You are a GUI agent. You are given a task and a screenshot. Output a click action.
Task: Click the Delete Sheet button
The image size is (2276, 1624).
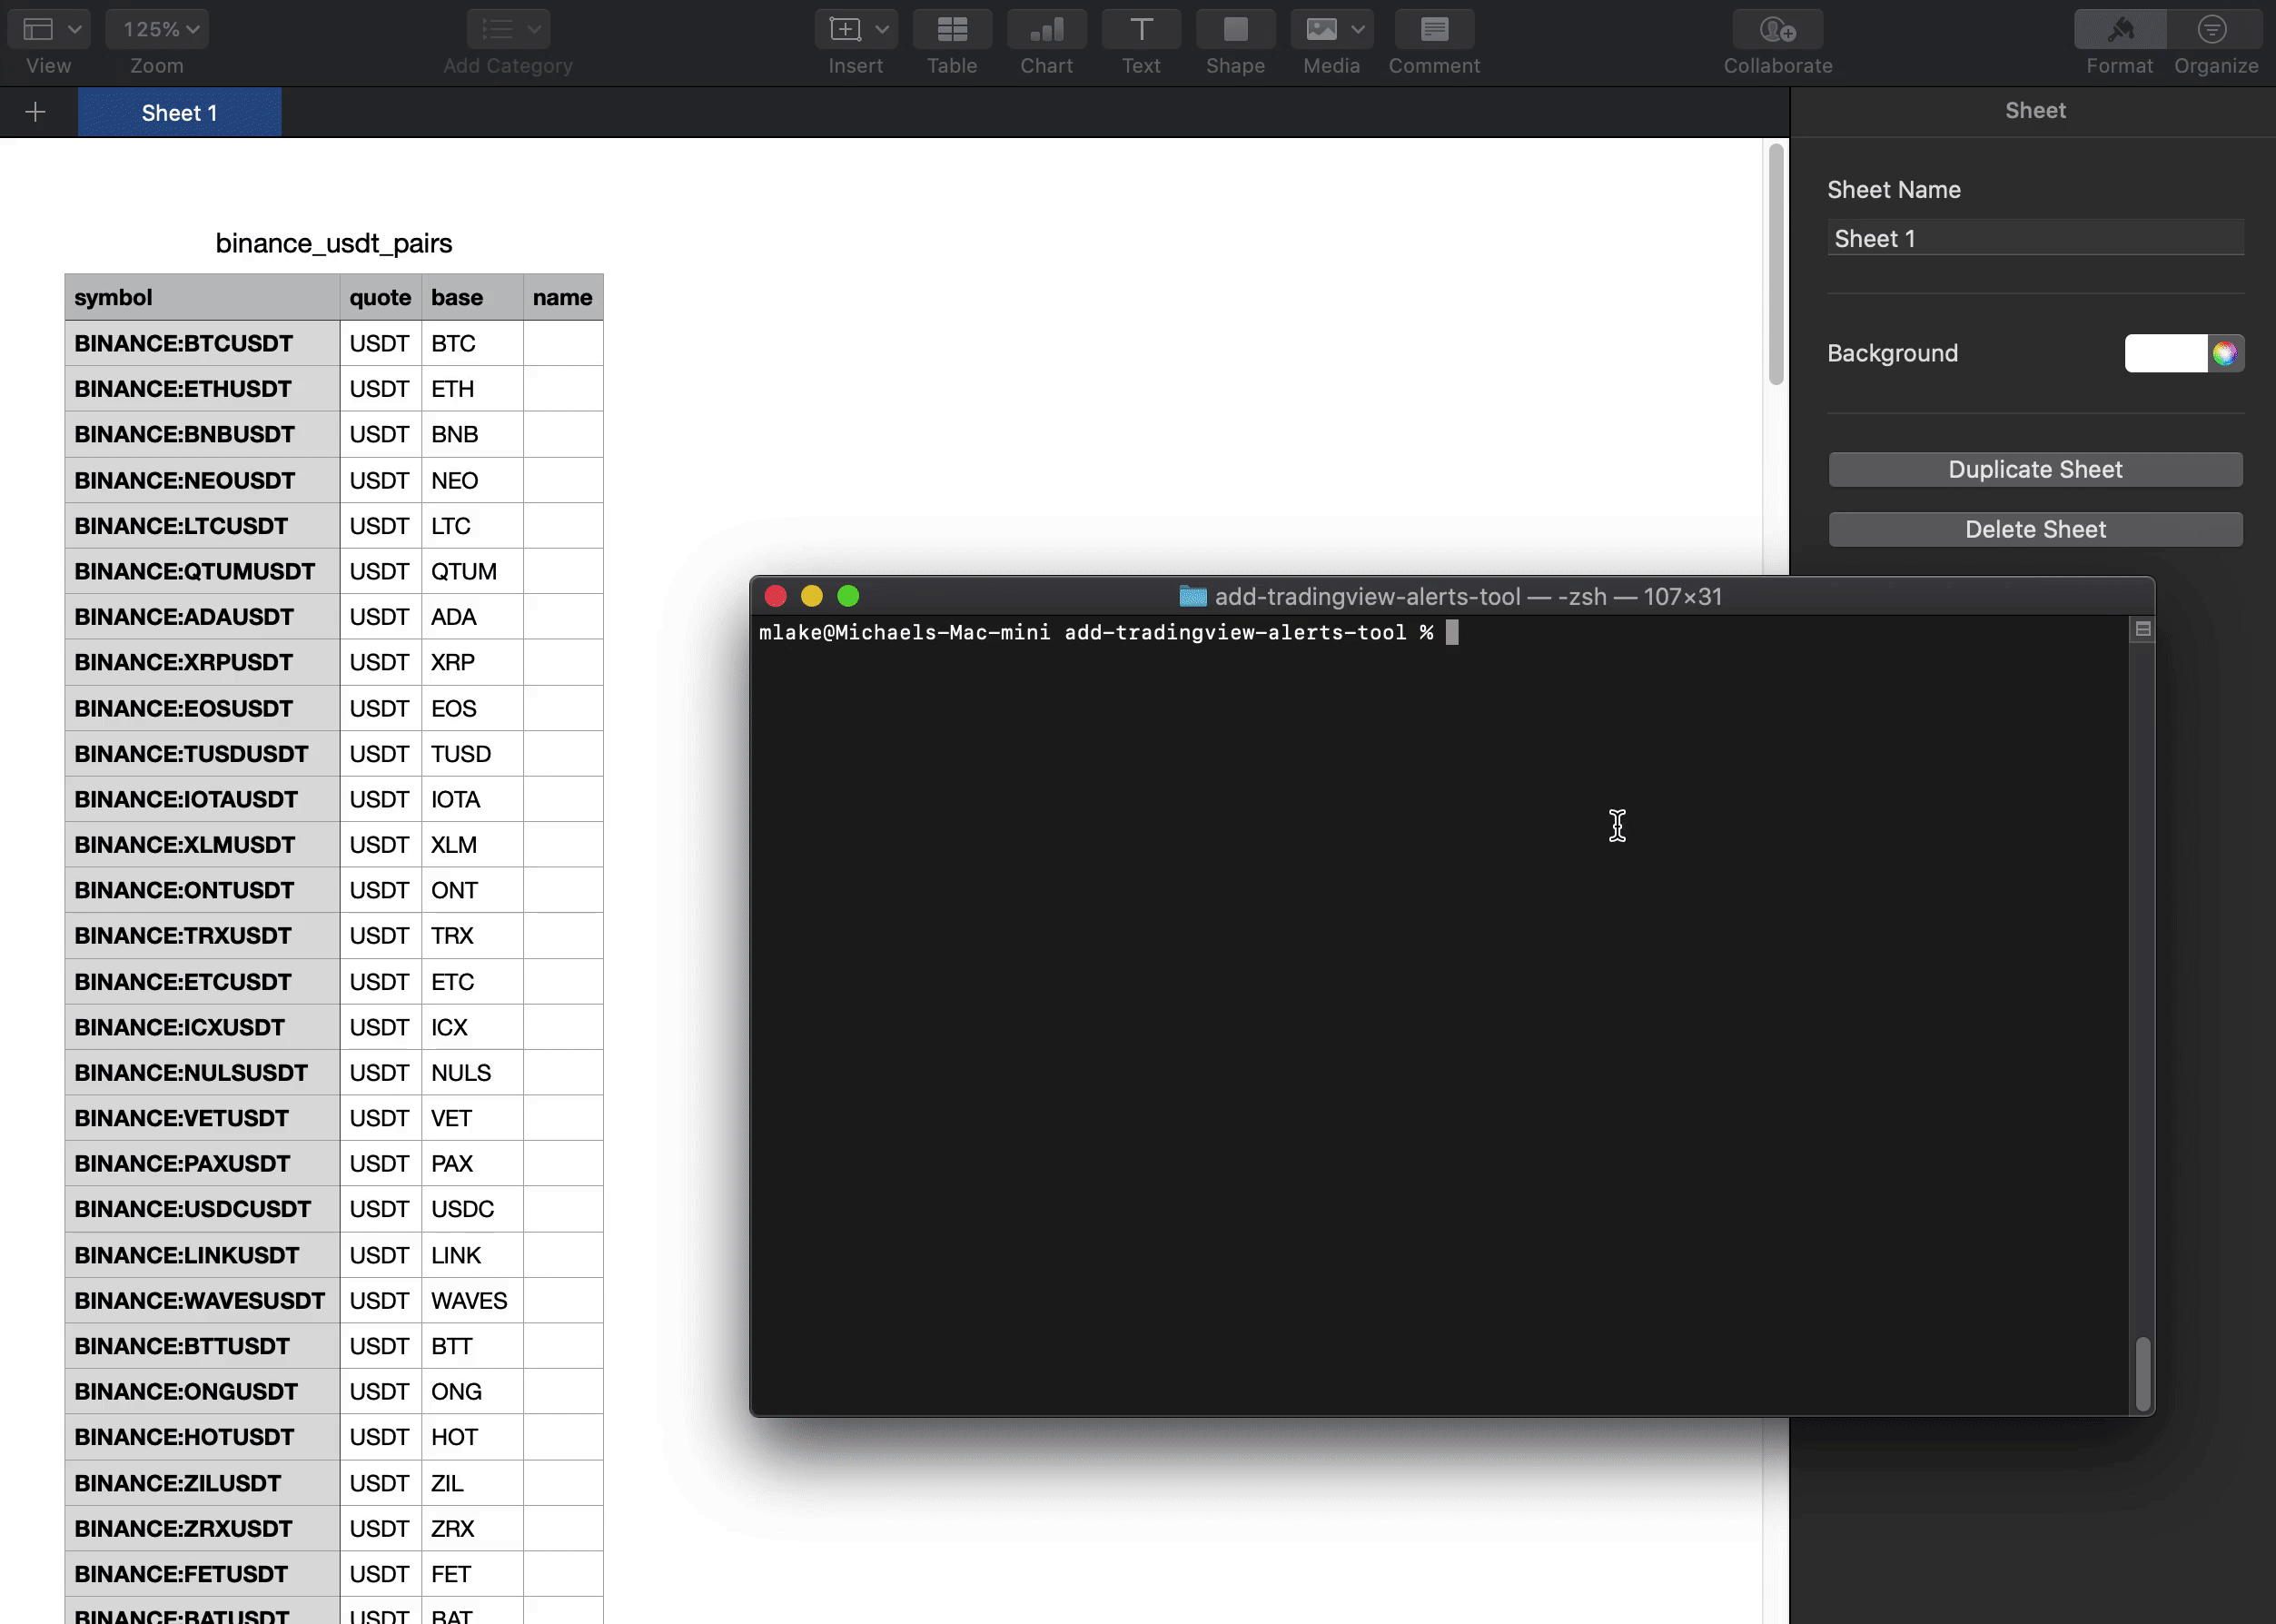[2035, 528]
